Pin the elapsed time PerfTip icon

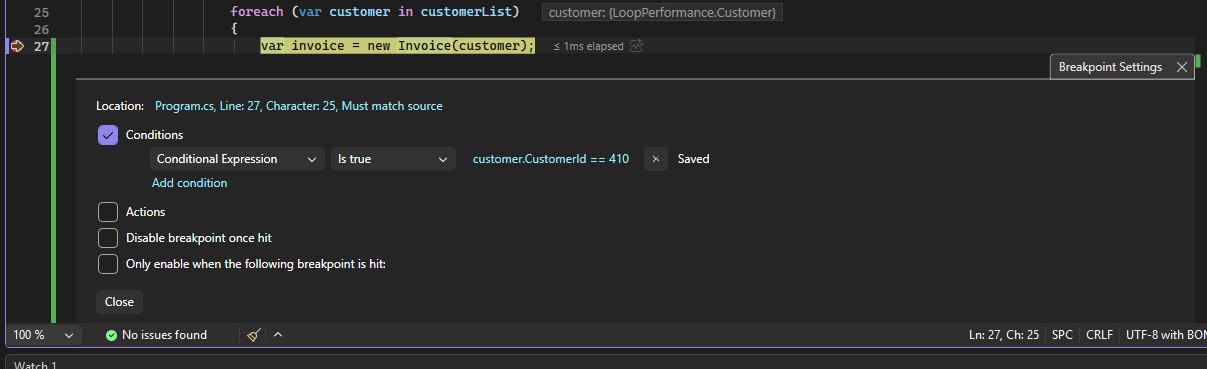(637, 46)
